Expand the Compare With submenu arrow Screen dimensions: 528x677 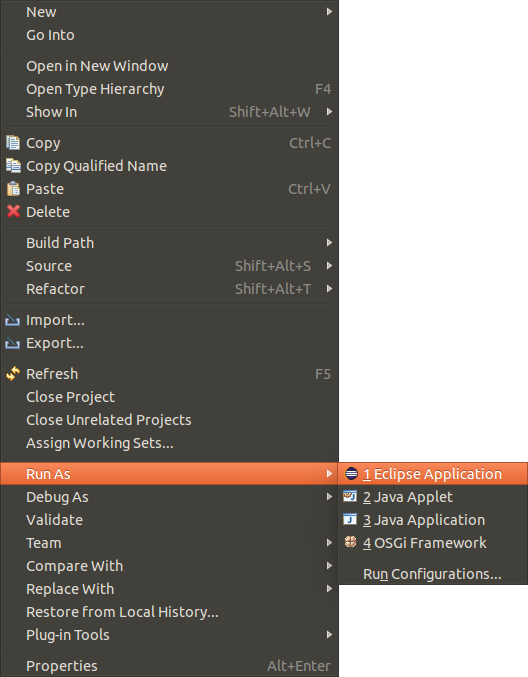[x=329, y=565]
